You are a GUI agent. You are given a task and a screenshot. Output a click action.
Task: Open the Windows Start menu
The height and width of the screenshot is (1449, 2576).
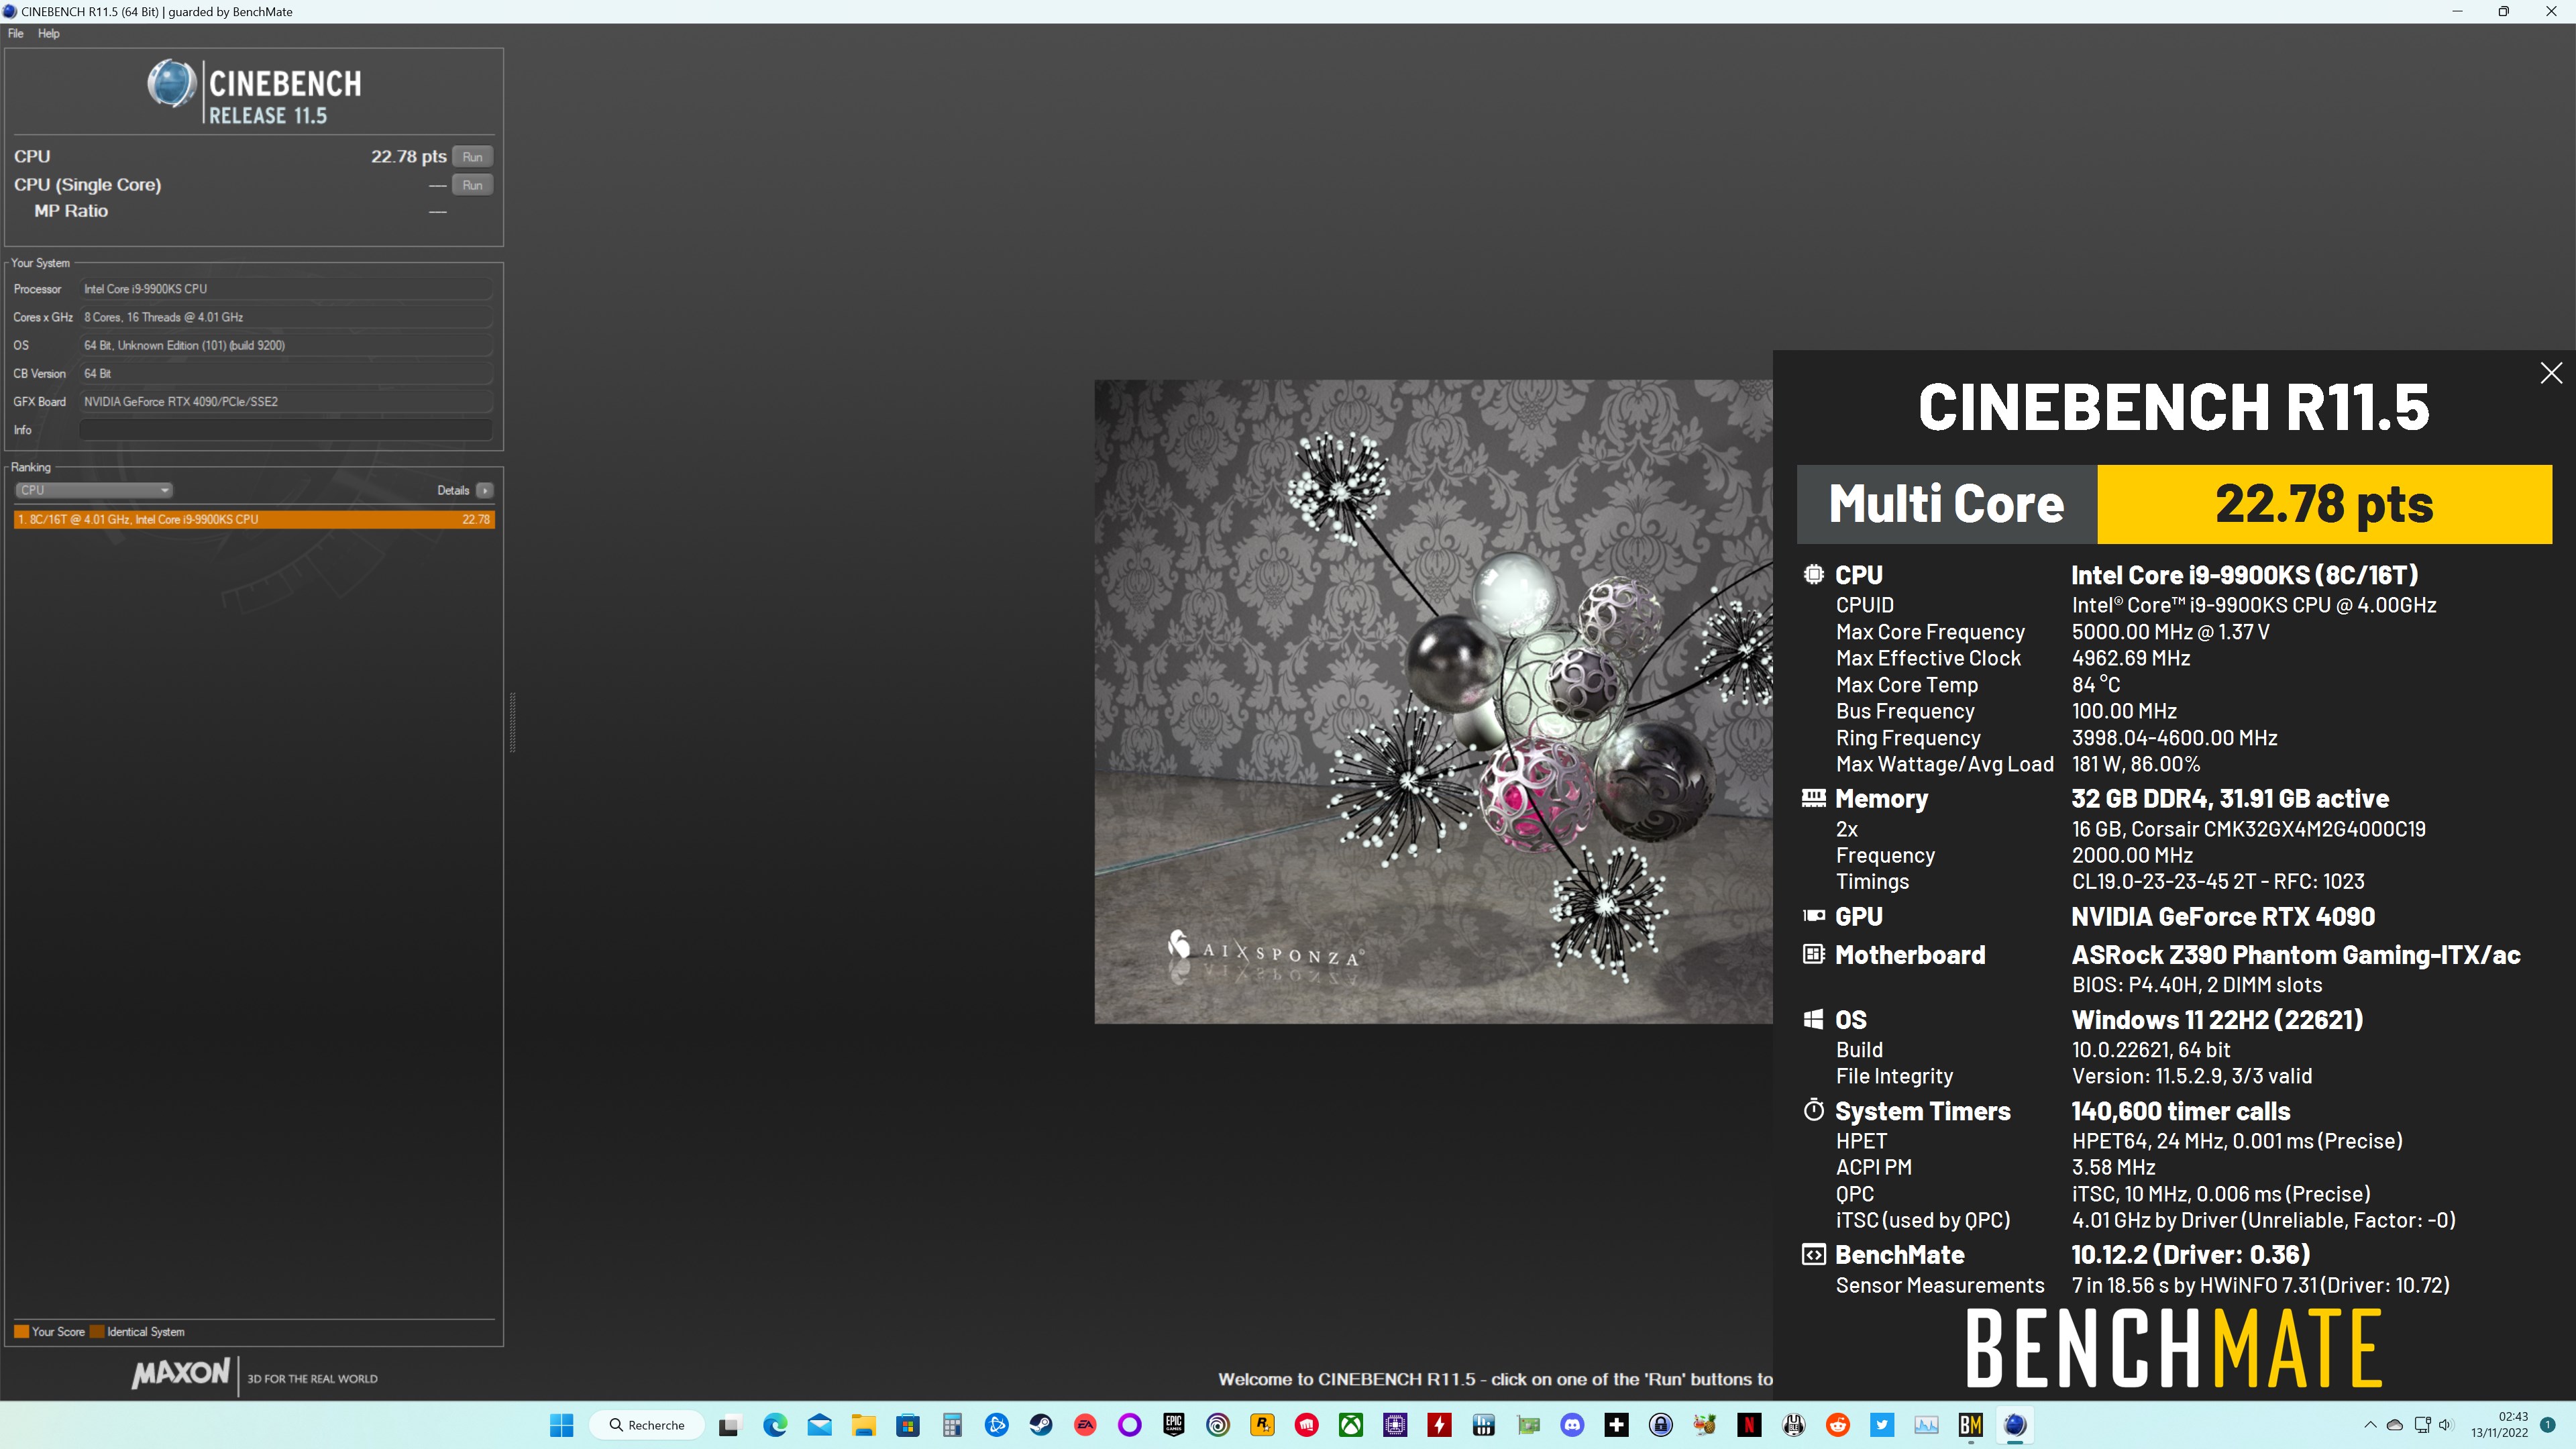click(x=562, y=1425)
